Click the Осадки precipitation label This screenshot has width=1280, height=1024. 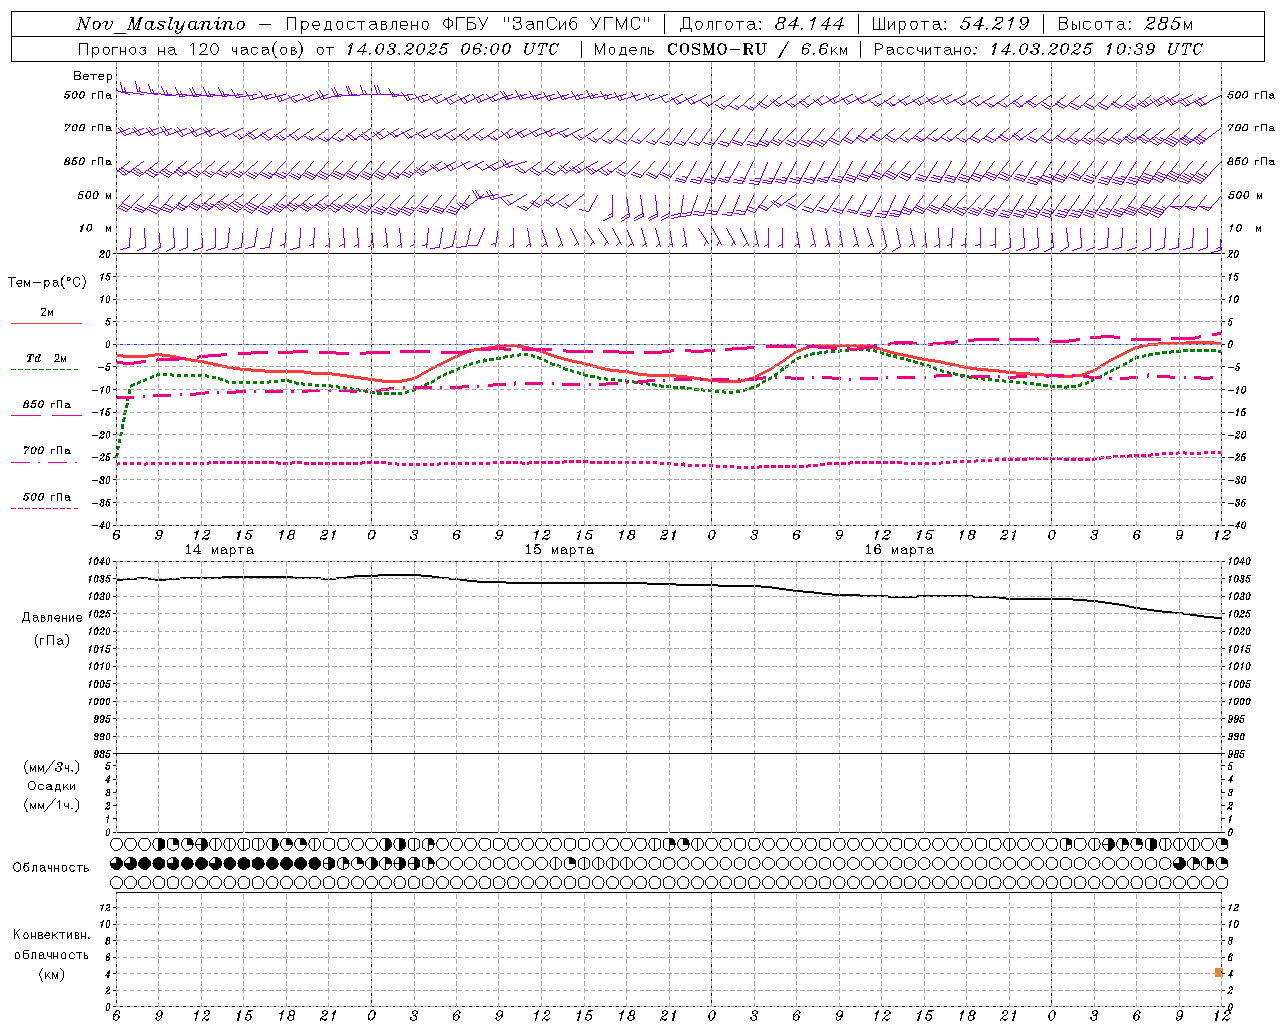click(x=52, y=786)
